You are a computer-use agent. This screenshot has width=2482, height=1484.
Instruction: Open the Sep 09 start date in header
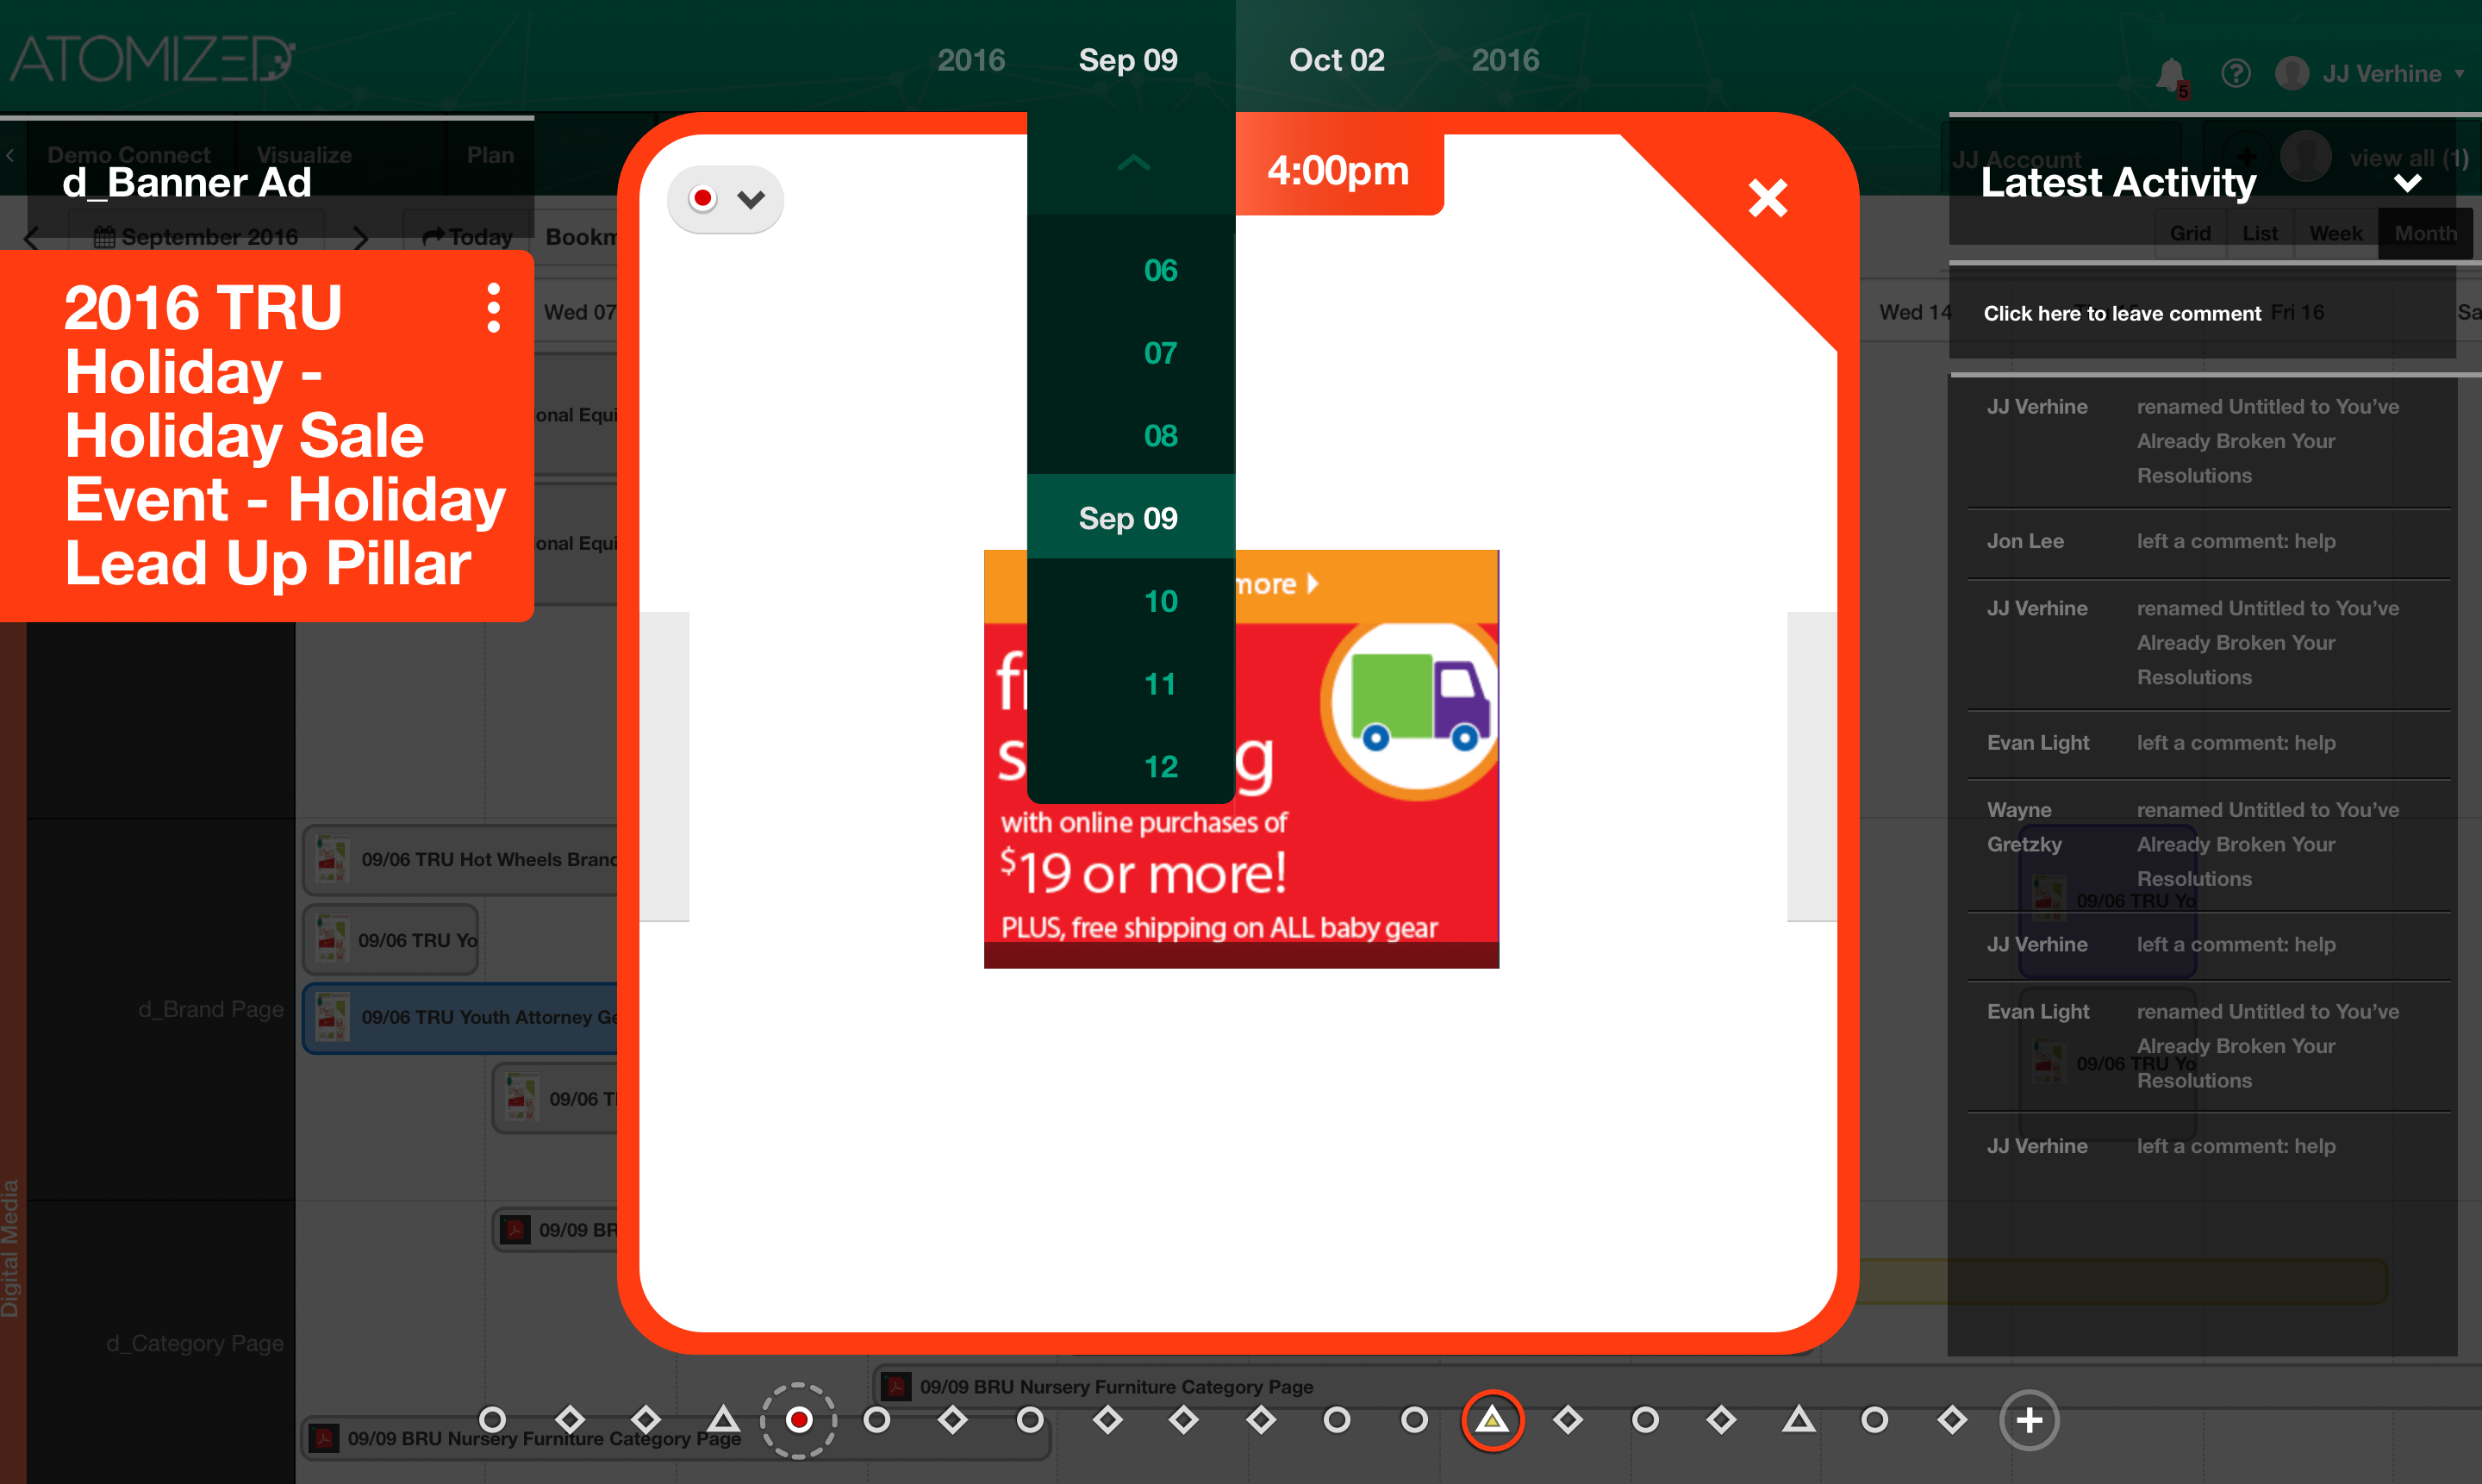(1128, 60)
